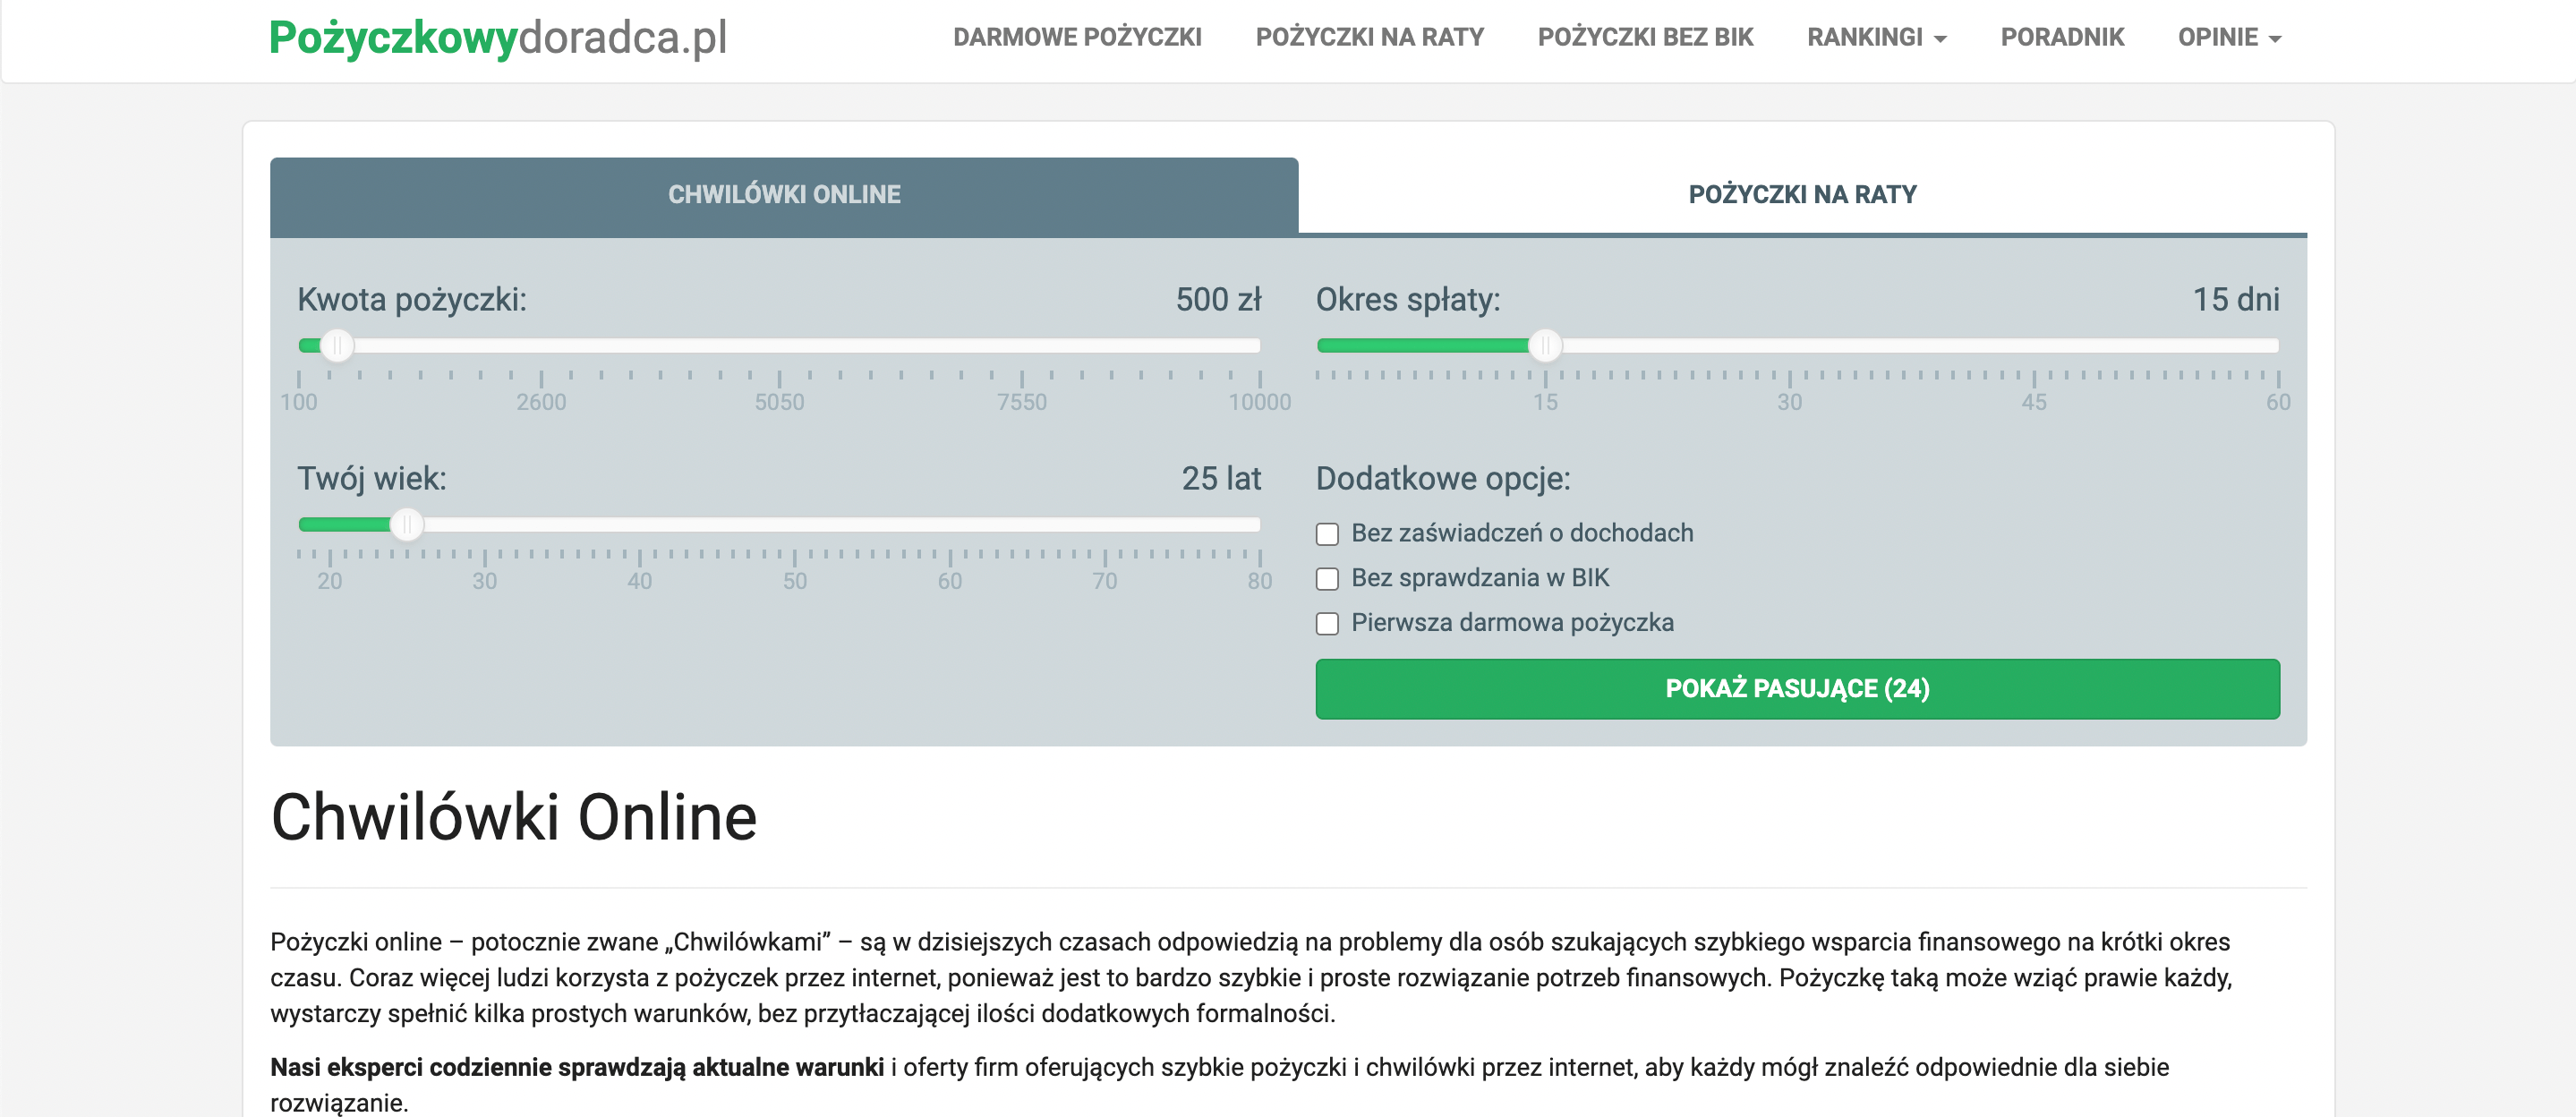2576x1117 pixels.
Task: Enable Bez zaświadczeń o dochodach checkbox
Action: [x=1327, y=534]
